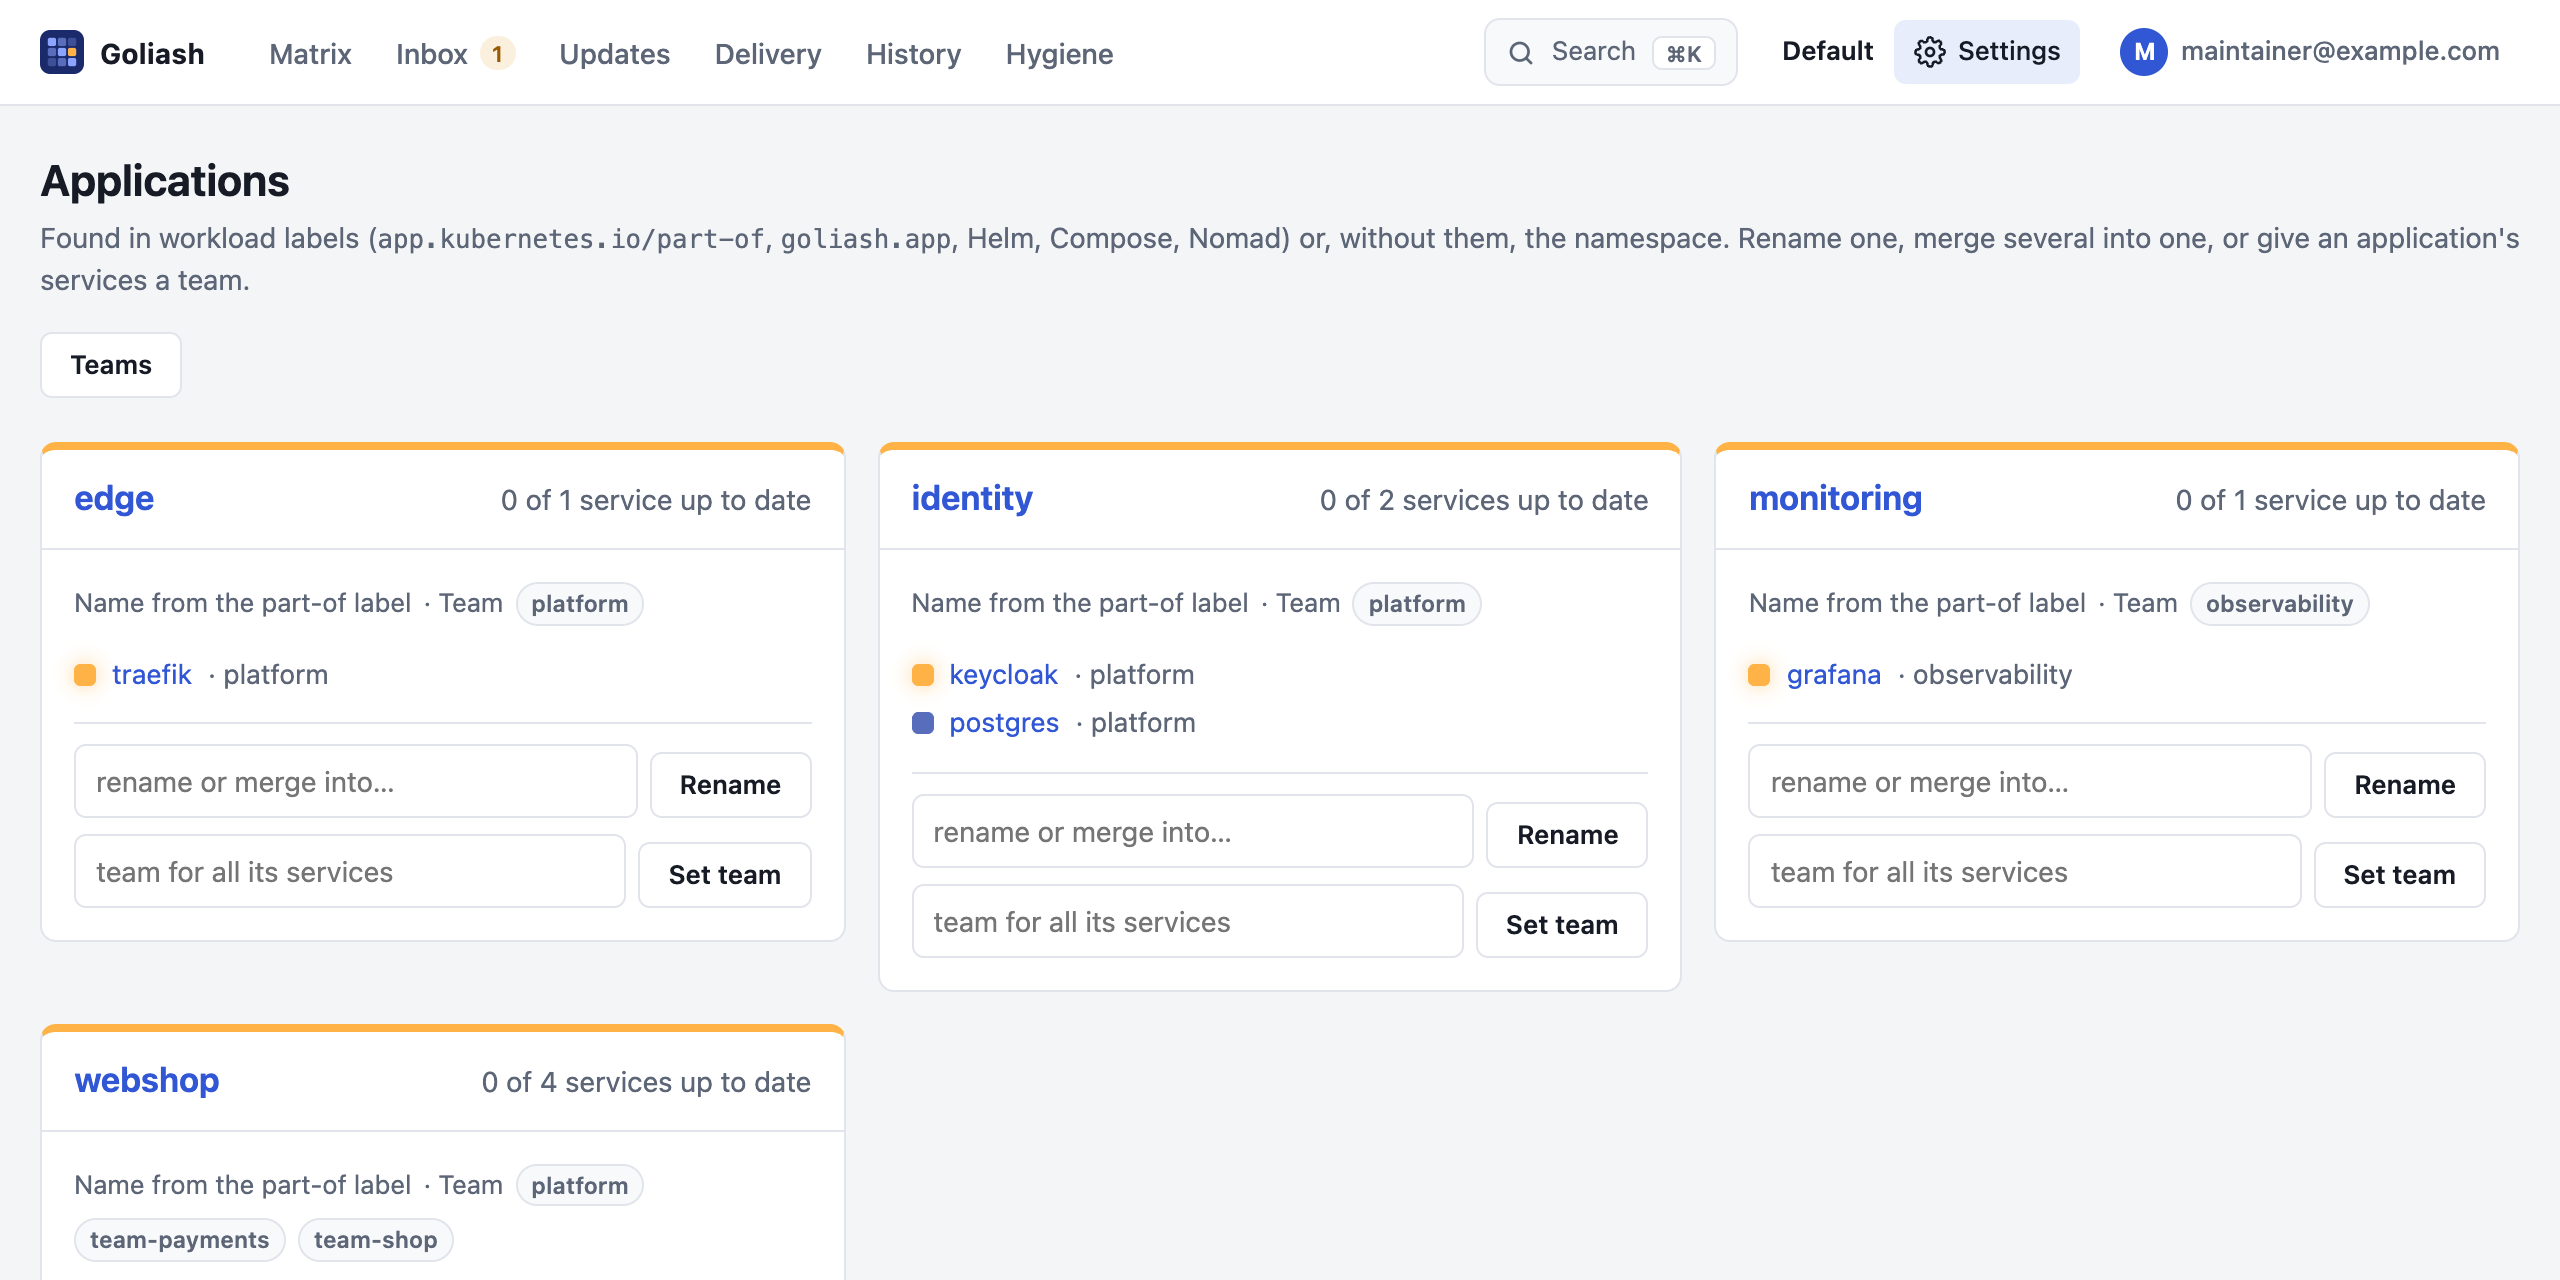The image size is (2560, 1280).
Task: Open the History tab
Action: [x=913, y=54]
